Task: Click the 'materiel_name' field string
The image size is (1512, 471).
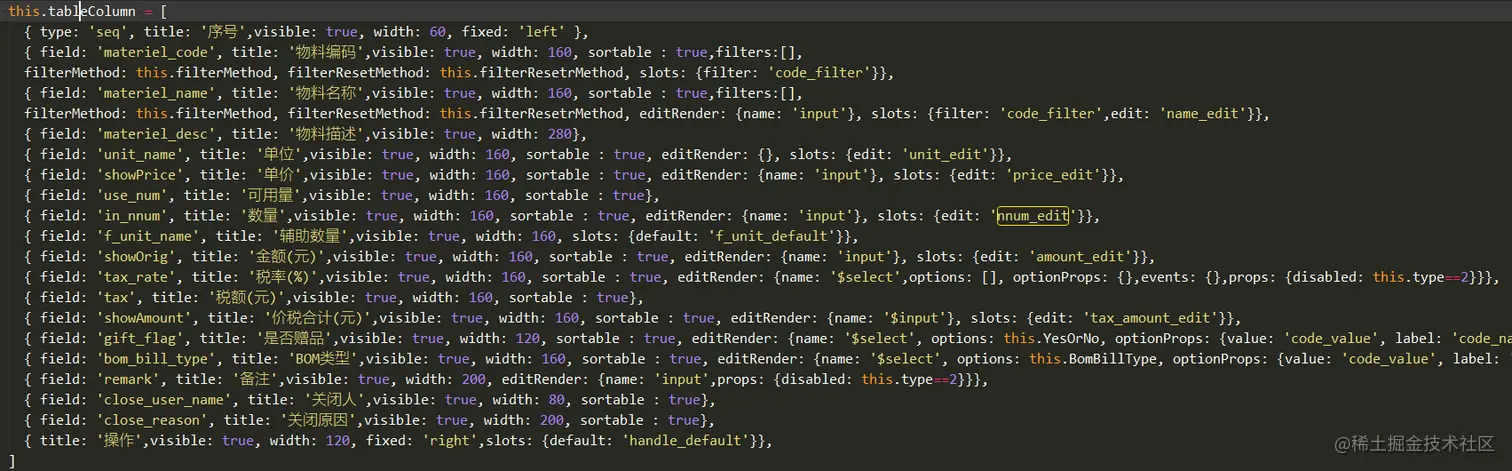Action: pyautogui.click(x=158, y=93)
